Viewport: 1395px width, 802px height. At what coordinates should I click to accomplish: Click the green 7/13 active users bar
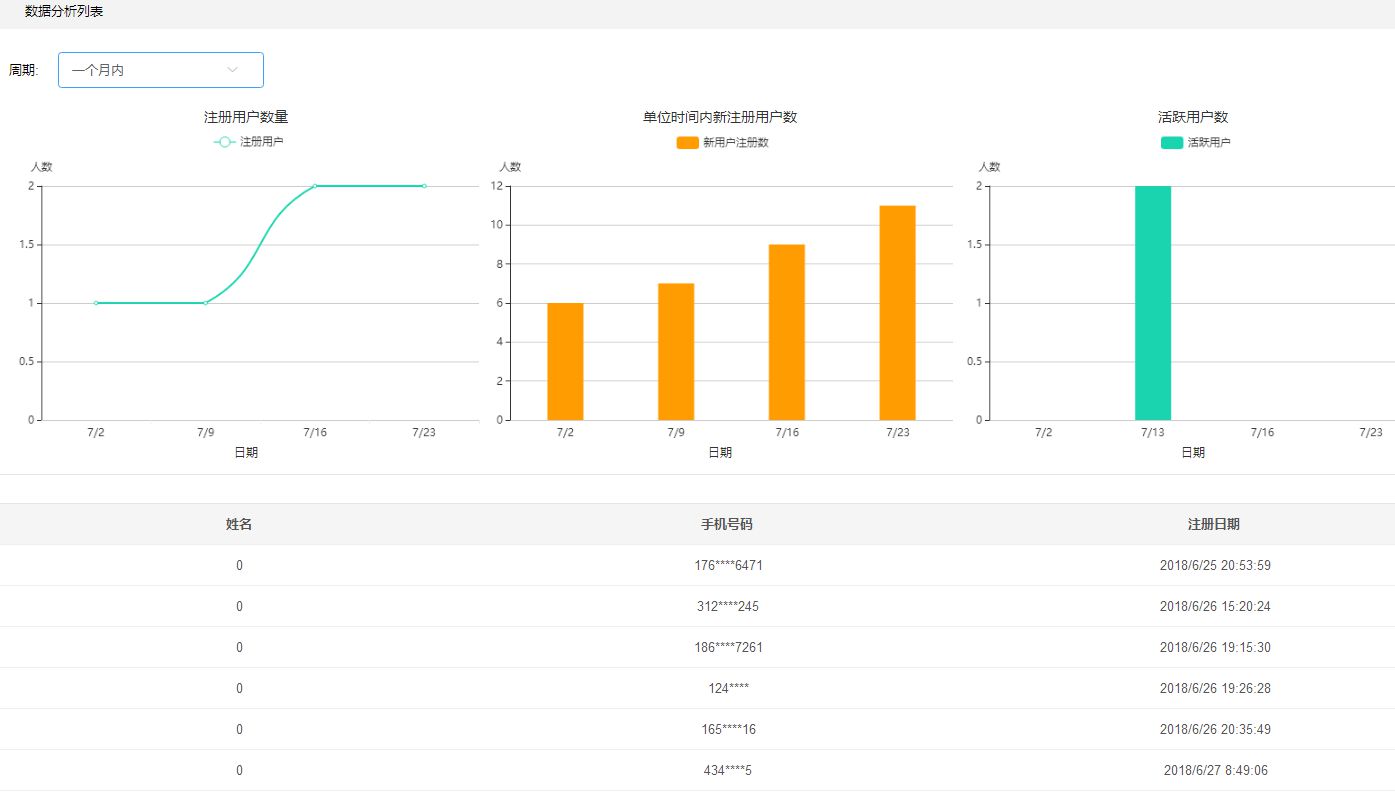[x=1152, y=302]
